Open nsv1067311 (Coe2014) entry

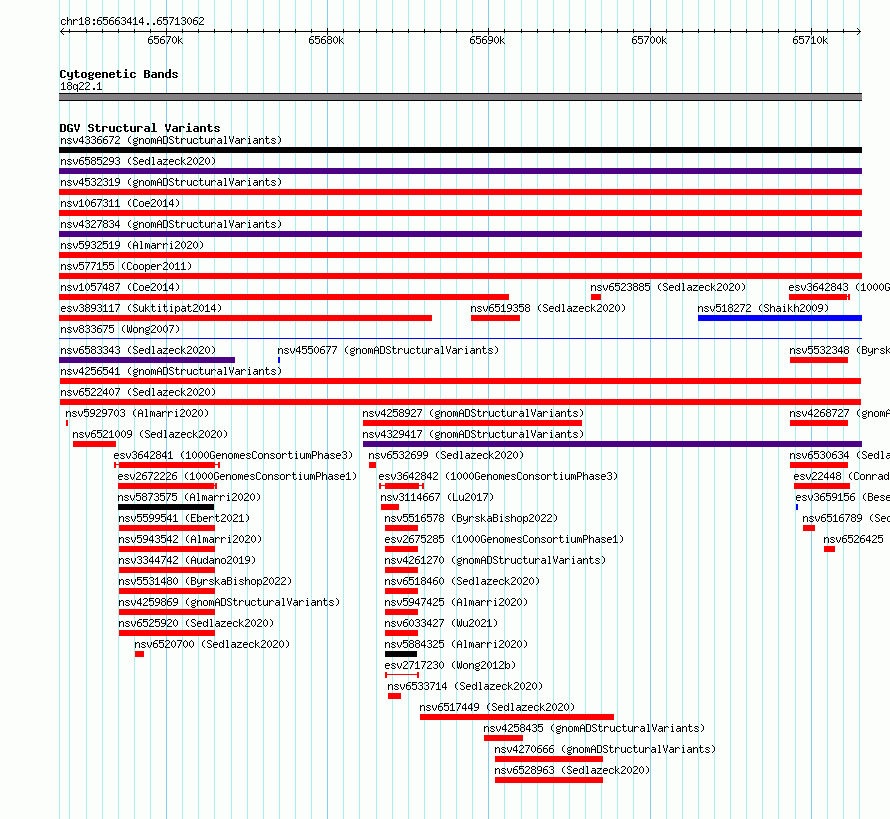coord(120,203)
